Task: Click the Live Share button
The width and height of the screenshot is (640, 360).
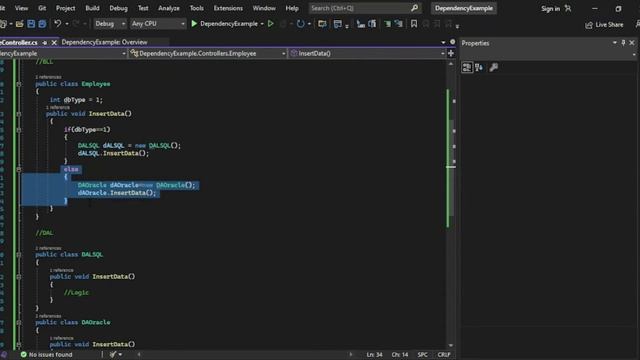Action: tap(604, 25)
